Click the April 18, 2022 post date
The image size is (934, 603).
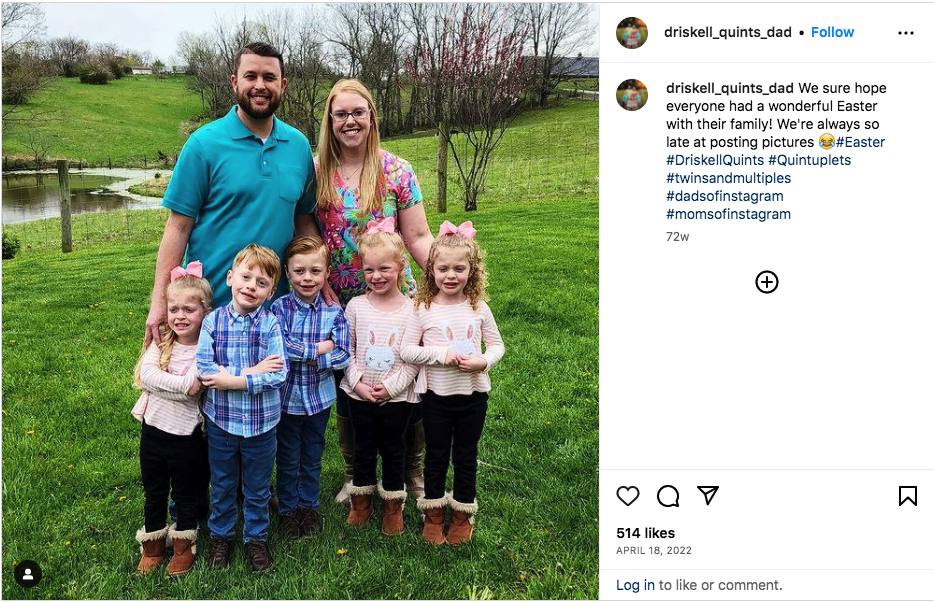pos(653,551)
